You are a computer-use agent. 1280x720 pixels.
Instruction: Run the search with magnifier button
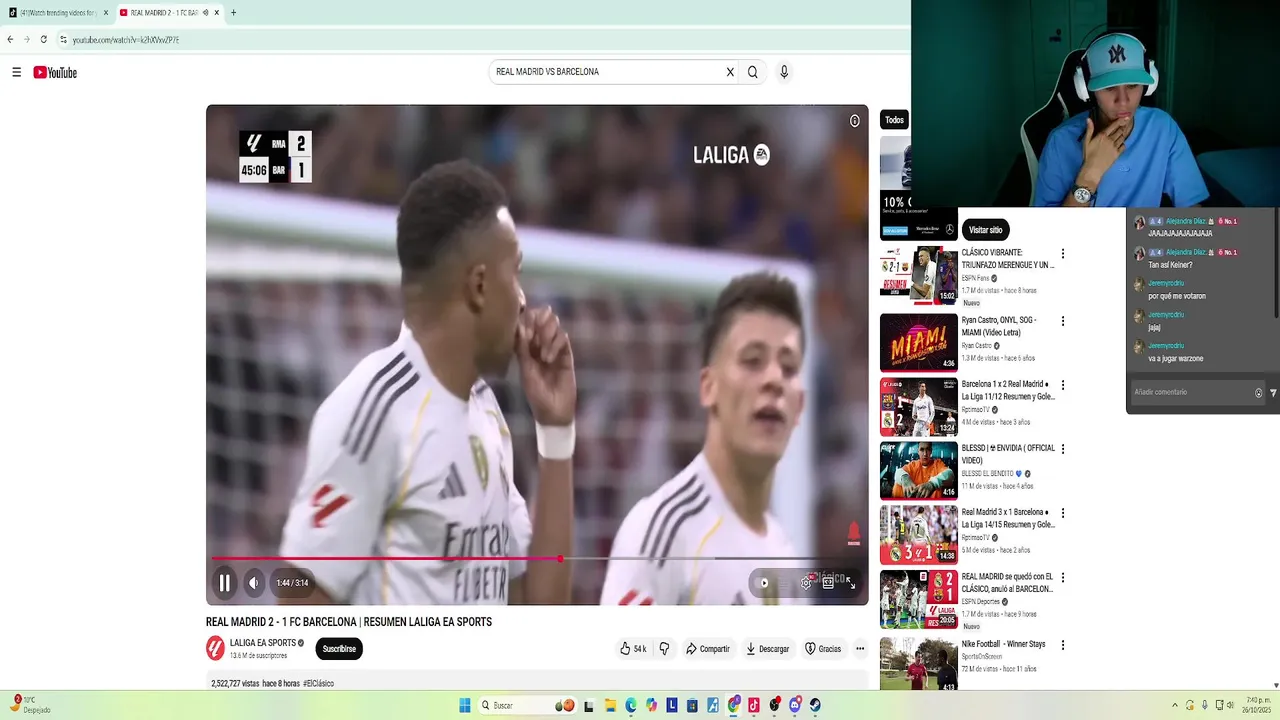pyautogui.click(x=753, y=72)
